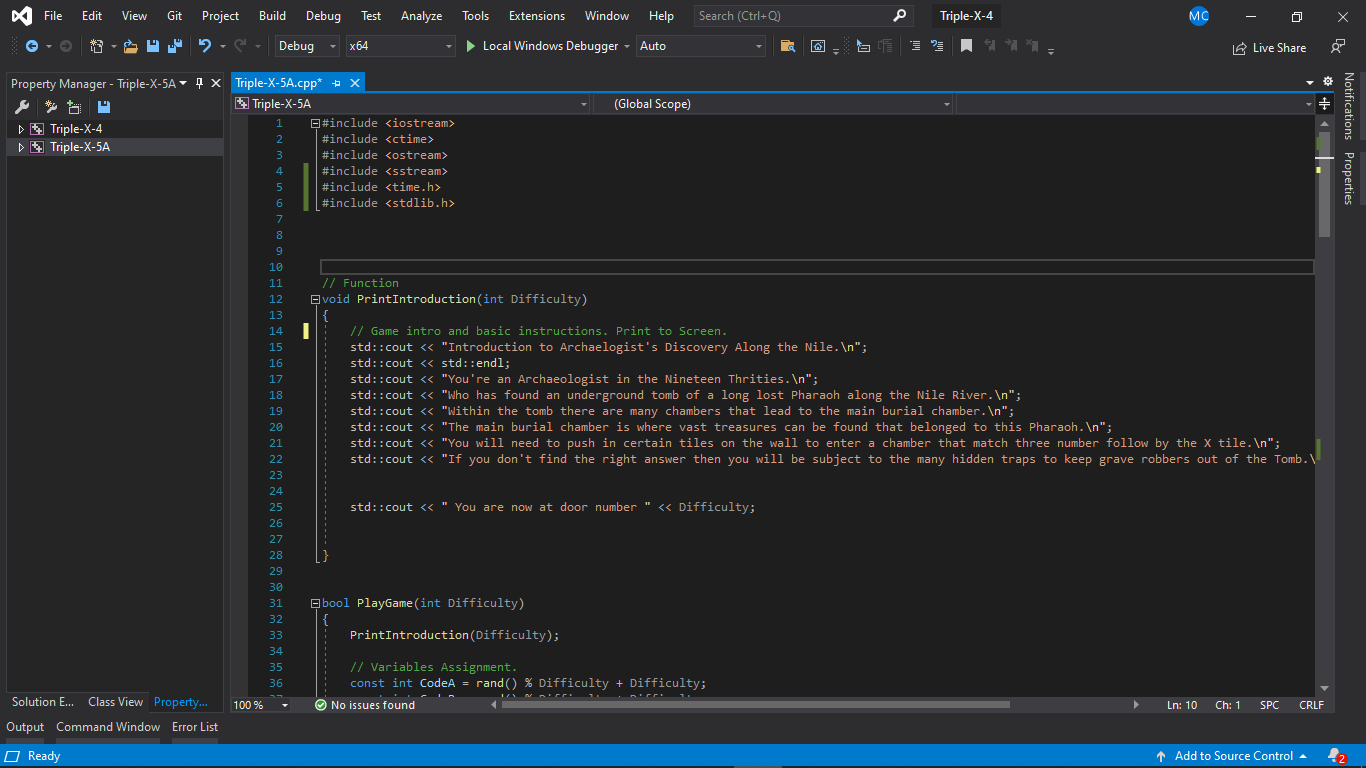
Task: Open the Build menu
Action: click(x=272, y=16)
